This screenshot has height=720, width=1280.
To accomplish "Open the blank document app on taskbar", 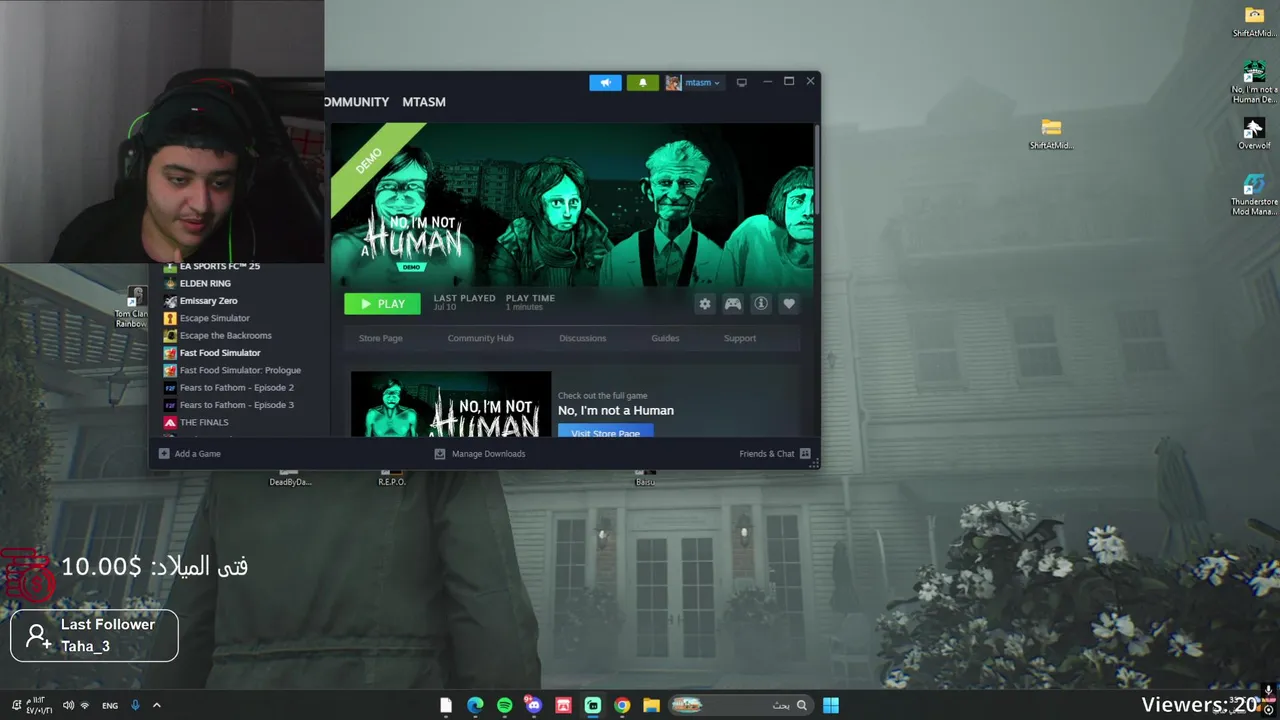I will click(x=446, y=705).
